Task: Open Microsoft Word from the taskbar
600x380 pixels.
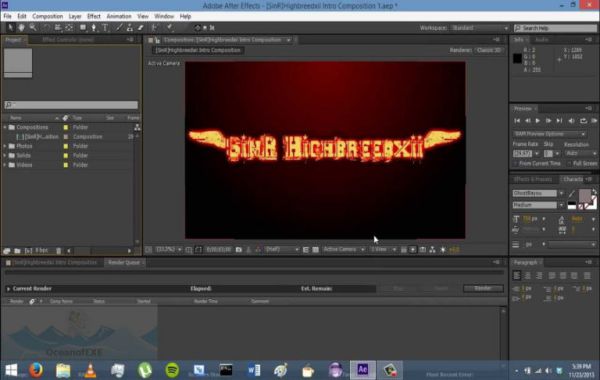Action: (254, 370)
